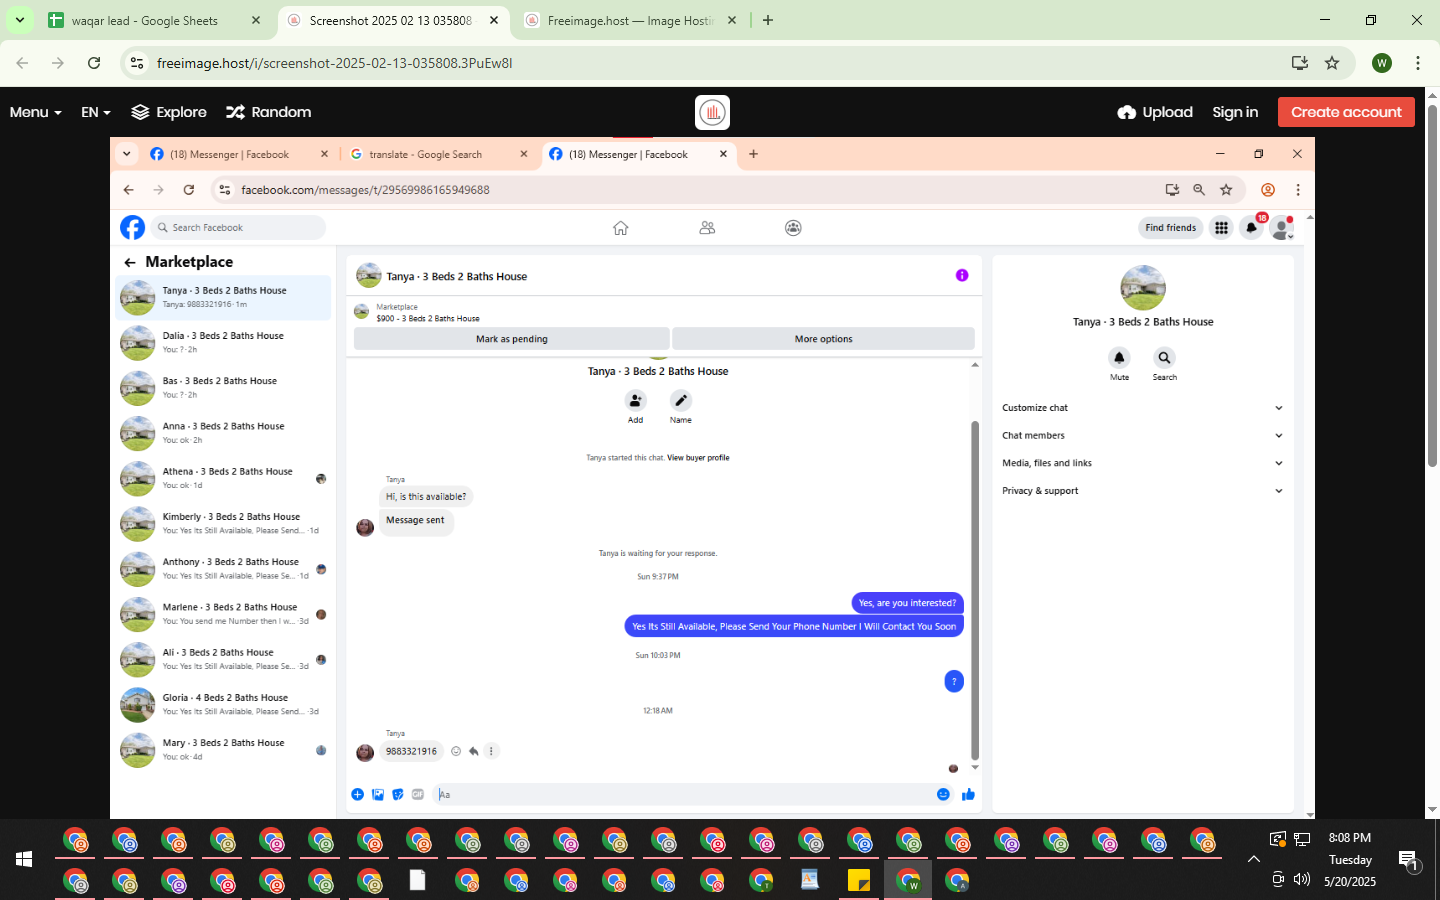Switch to Freeimage.host Image Hosting tab
The width and height of the screenshot is (1440, 900).
pos(630,20)
